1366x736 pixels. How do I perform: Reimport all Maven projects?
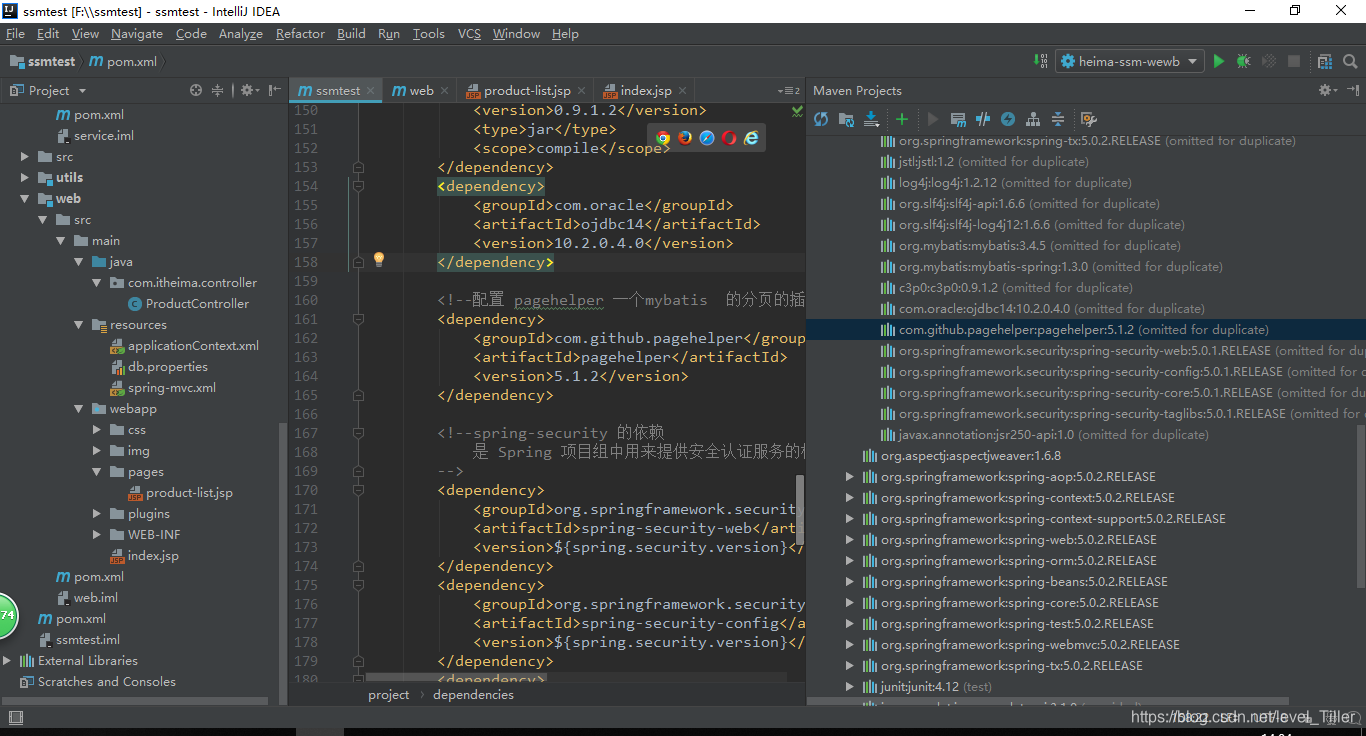pyautogui.click(x=821, y=119)
